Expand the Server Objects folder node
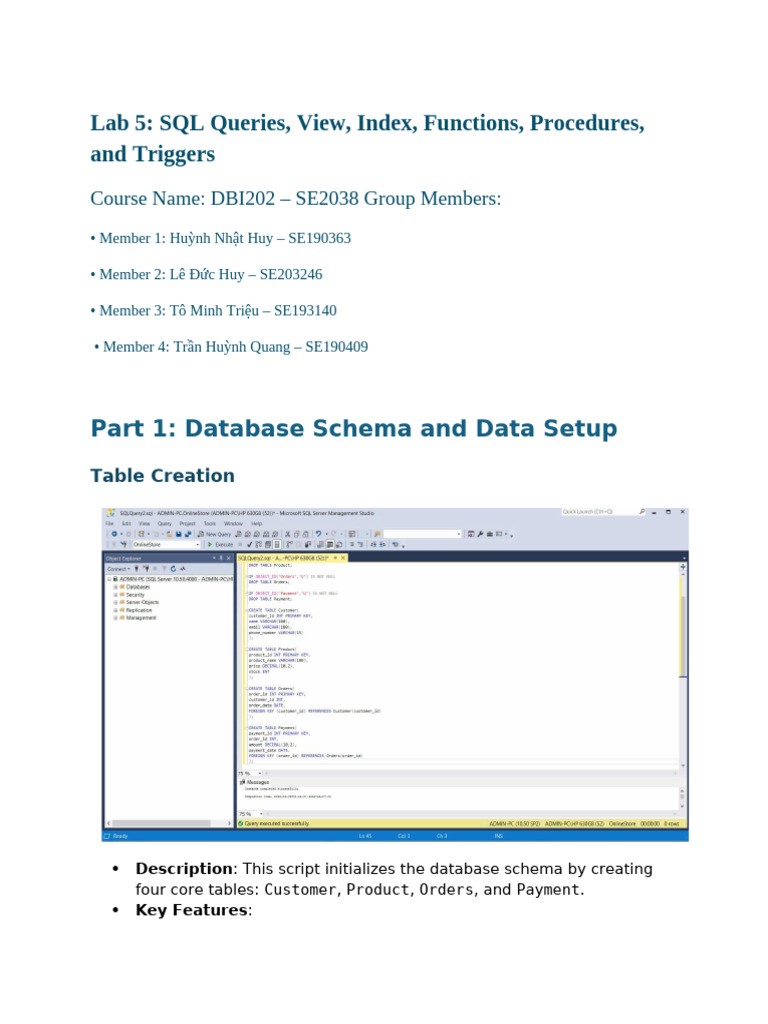The height and width of the screenshot is (1024, 768). point(115,602)
